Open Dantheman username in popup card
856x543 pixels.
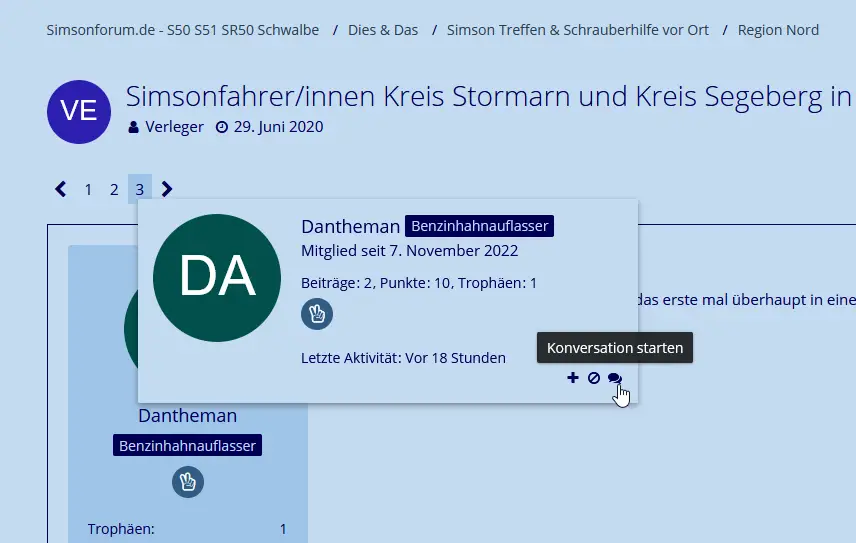click(x=350, y=227)
